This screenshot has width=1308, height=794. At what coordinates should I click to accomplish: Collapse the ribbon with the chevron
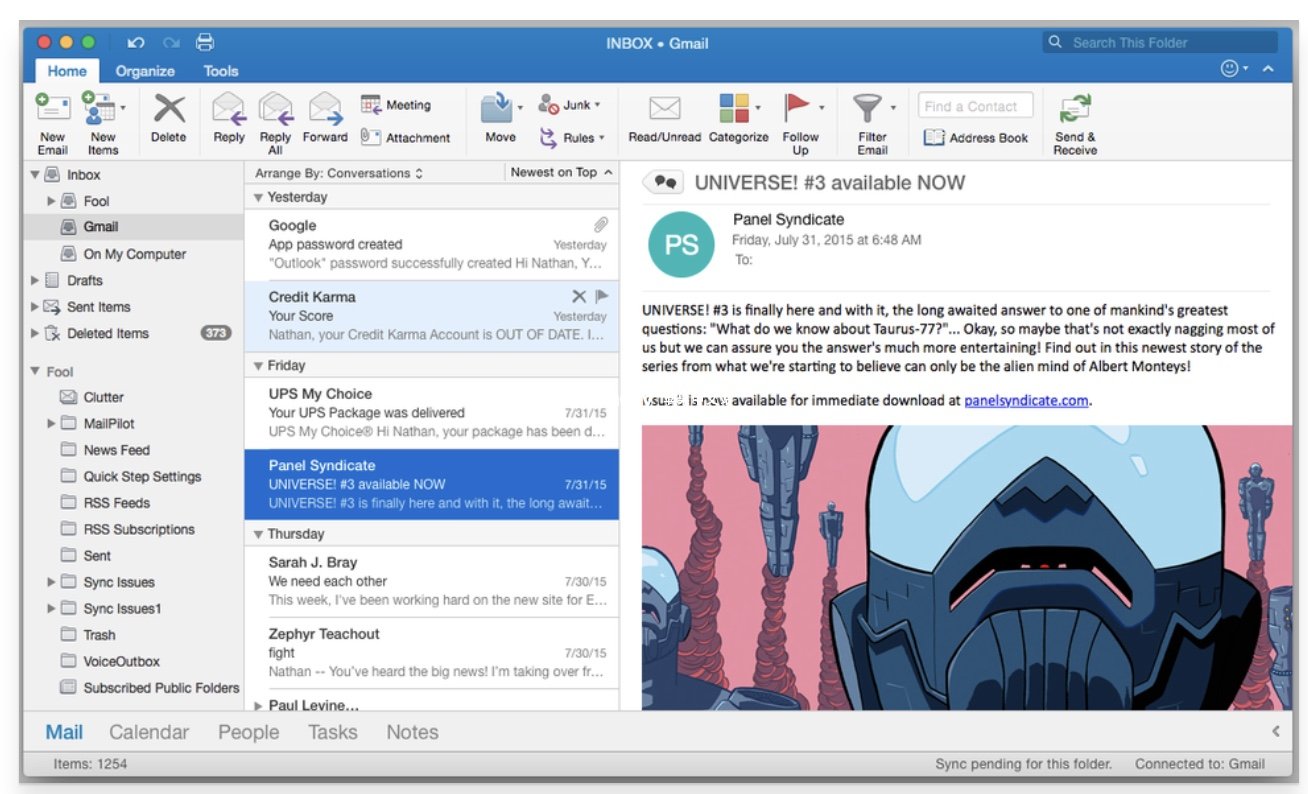1268,68
